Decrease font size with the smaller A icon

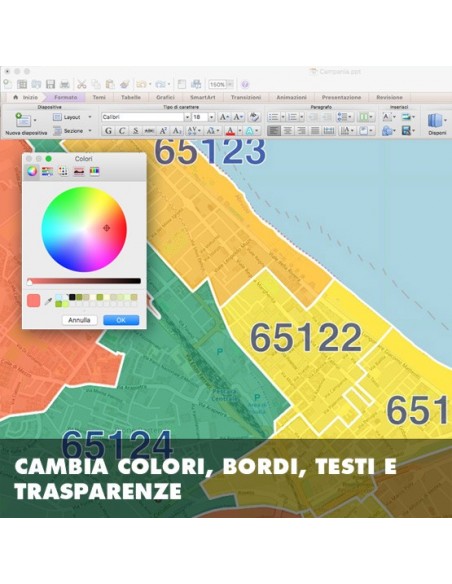click(x=238, y=117)
